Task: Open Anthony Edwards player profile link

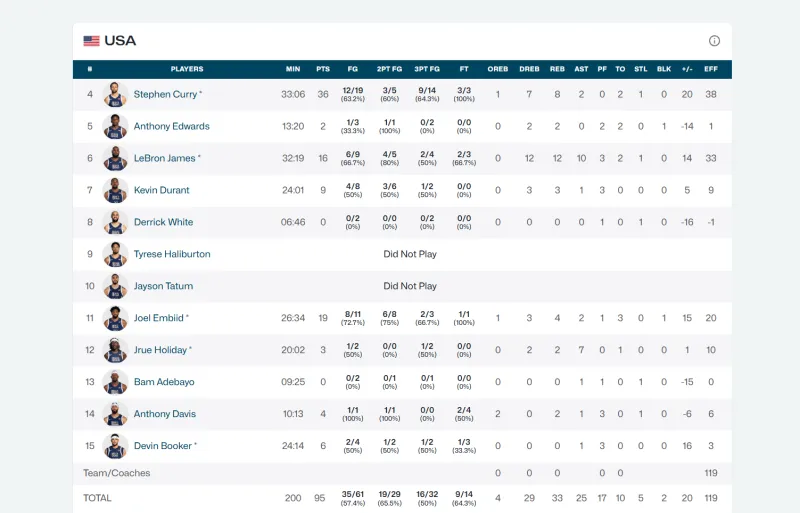Action: (171, 126)
